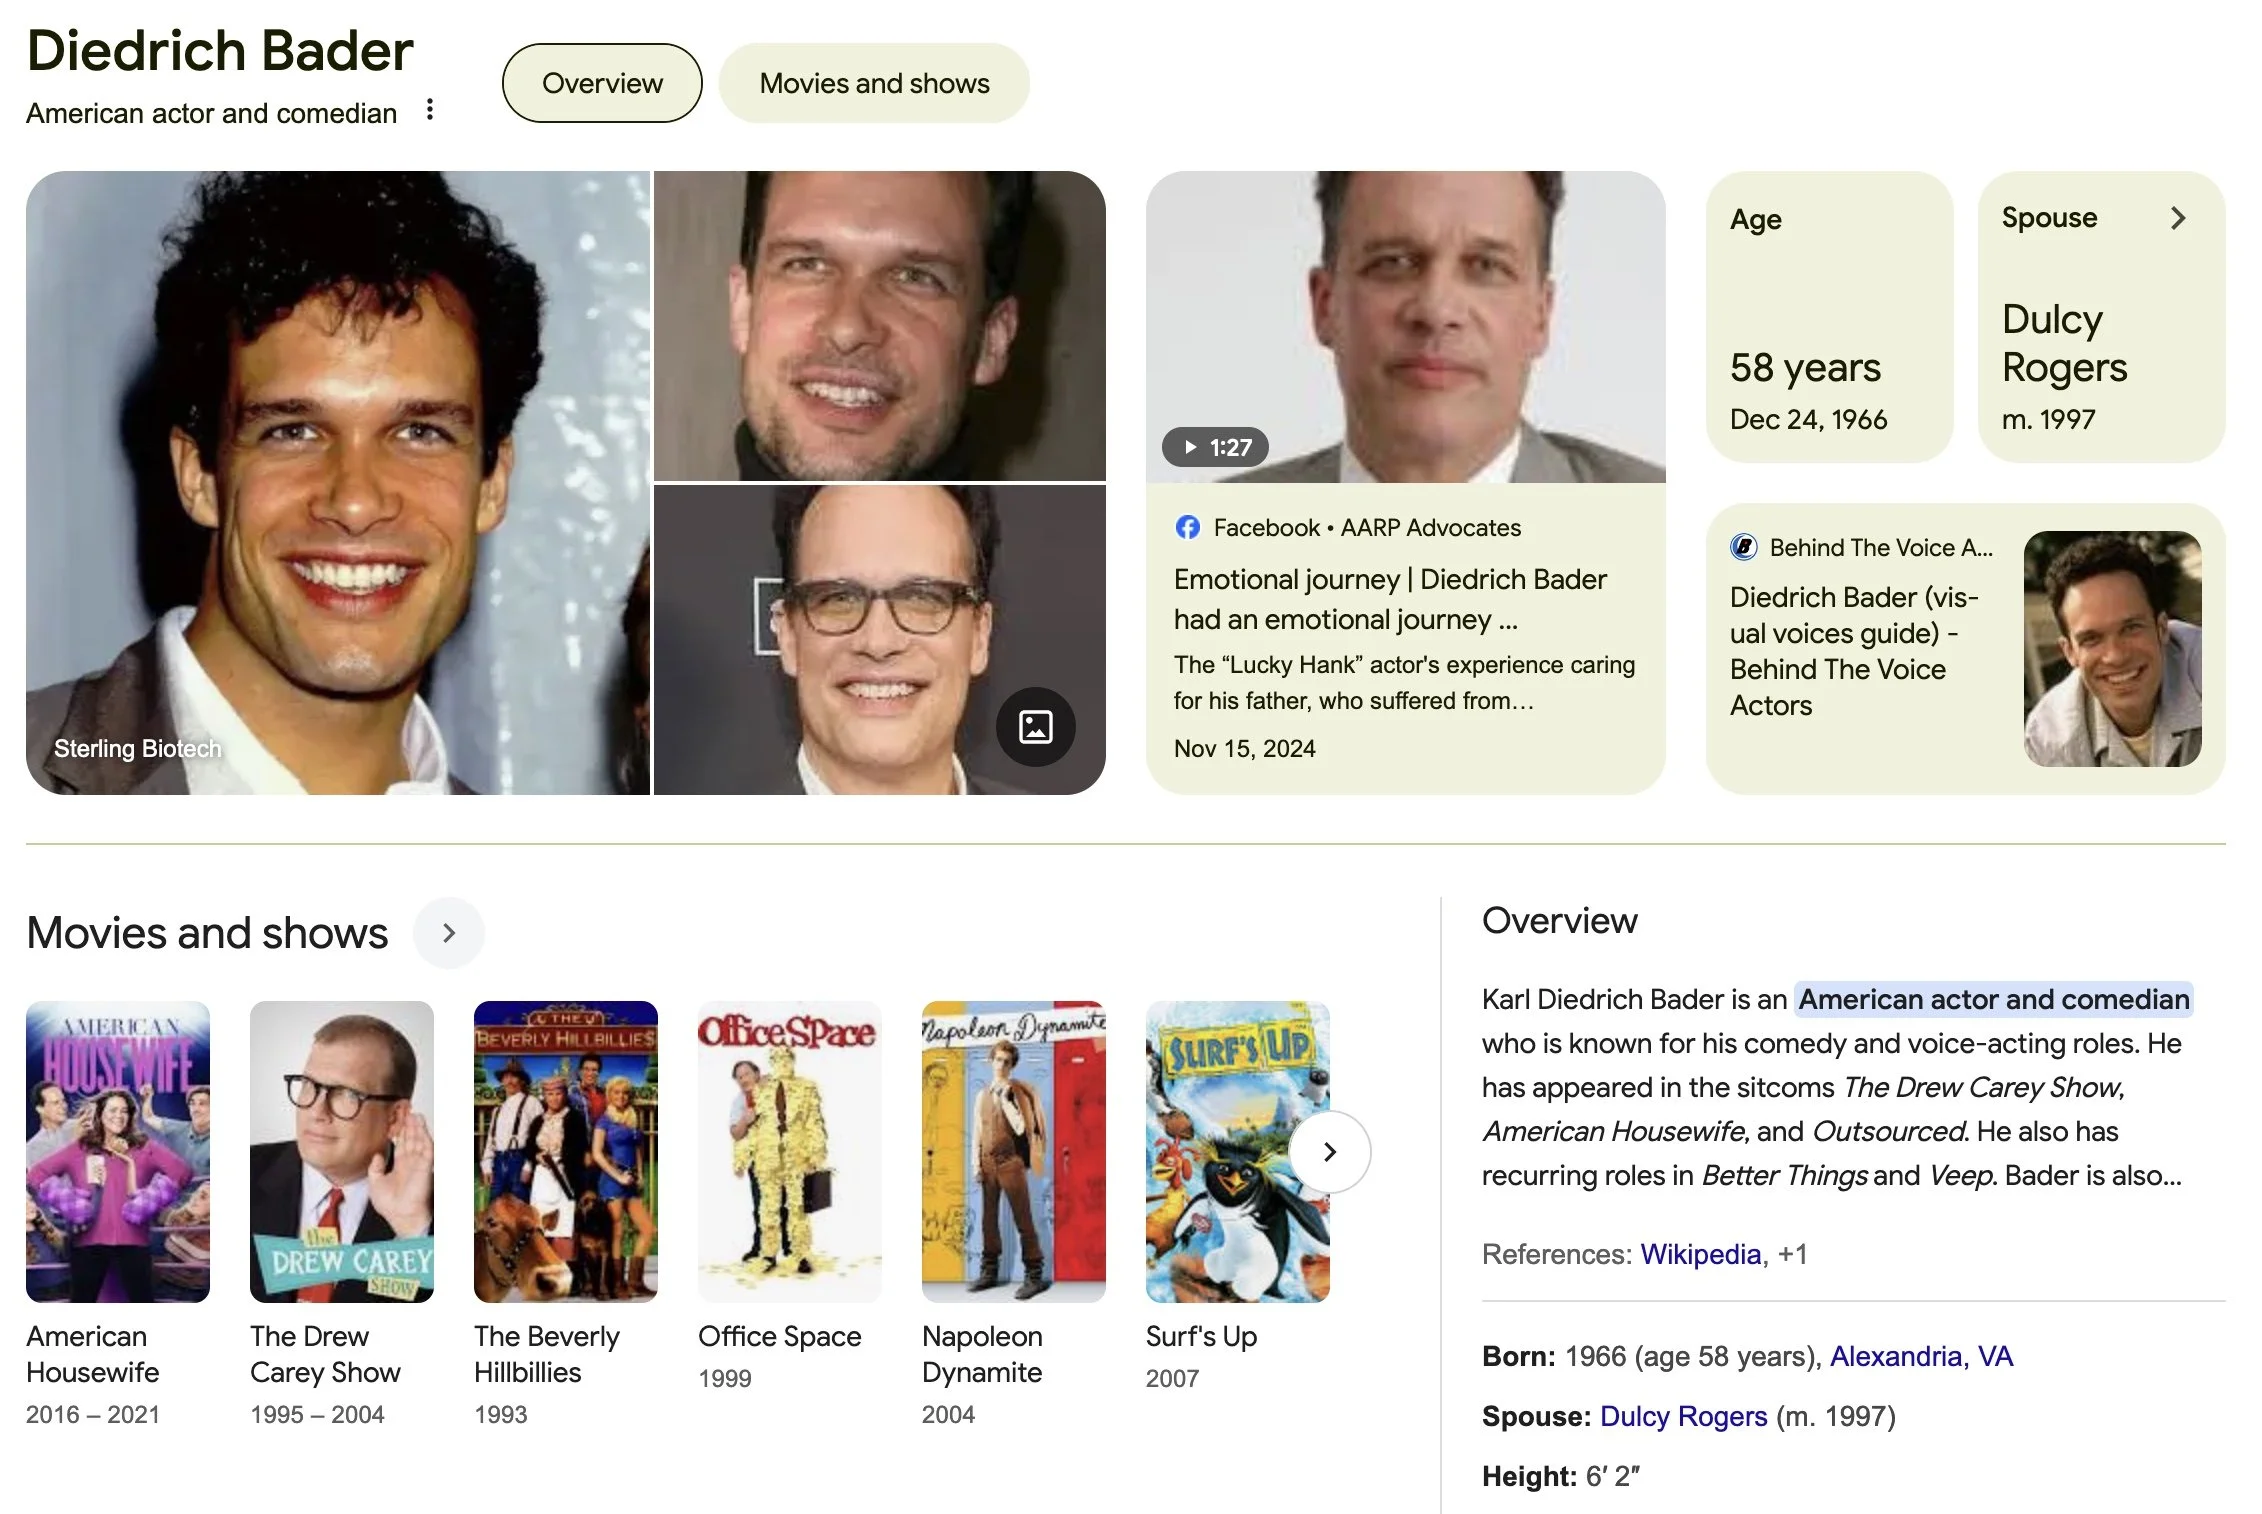
Task: Switch to Movies and shows tab
Action: (x=874, y=83)
